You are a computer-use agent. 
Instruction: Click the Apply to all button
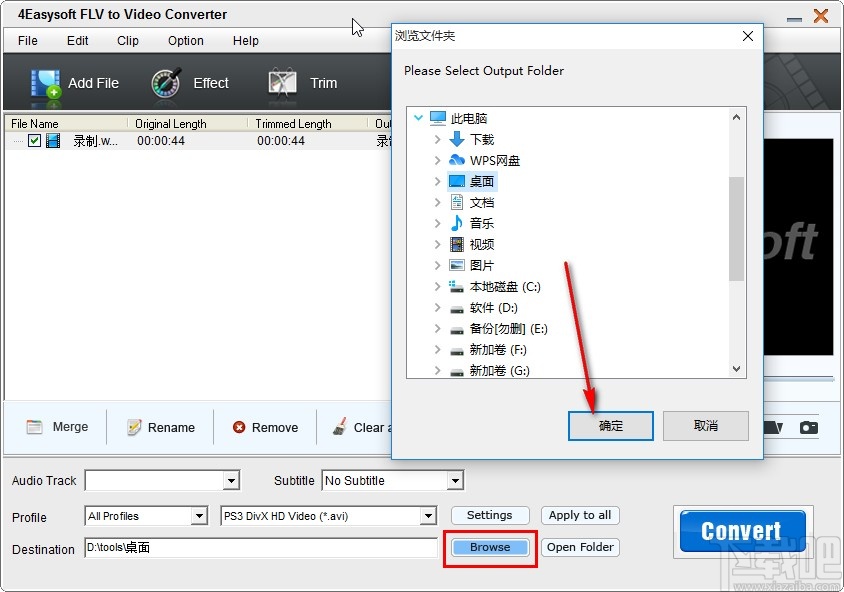click(580, 515)
